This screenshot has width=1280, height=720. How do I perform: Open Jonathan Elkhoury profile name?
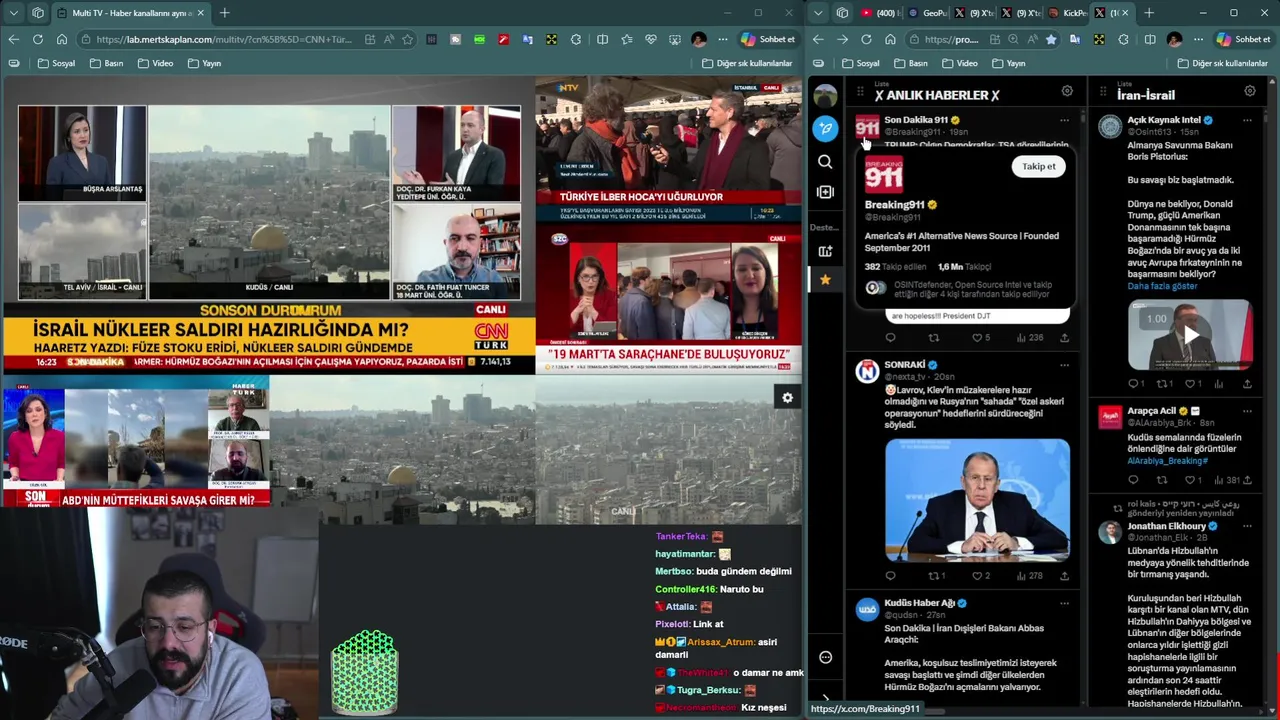pyautogui.click(x=1166, y=526)
